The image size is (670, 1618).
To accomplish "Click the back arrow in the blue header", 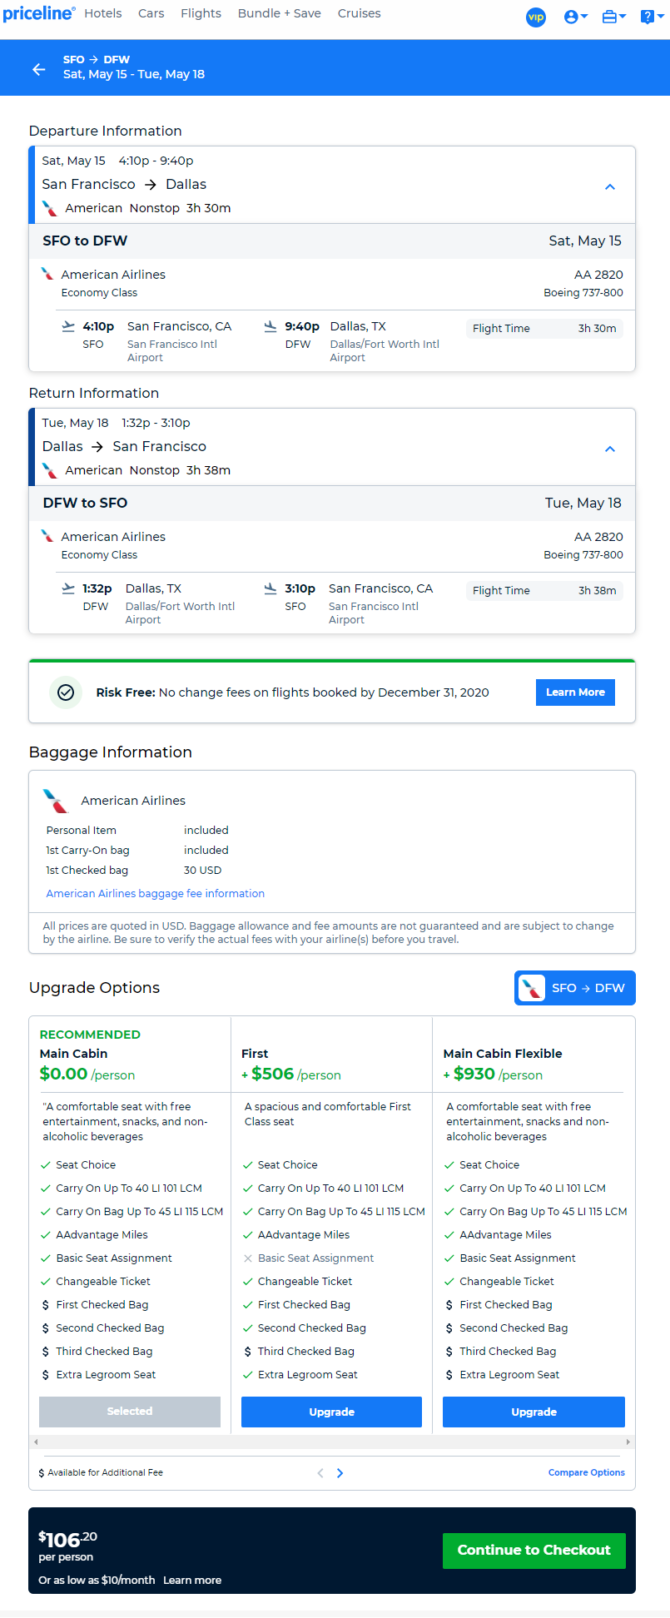I will pos(39,69).
